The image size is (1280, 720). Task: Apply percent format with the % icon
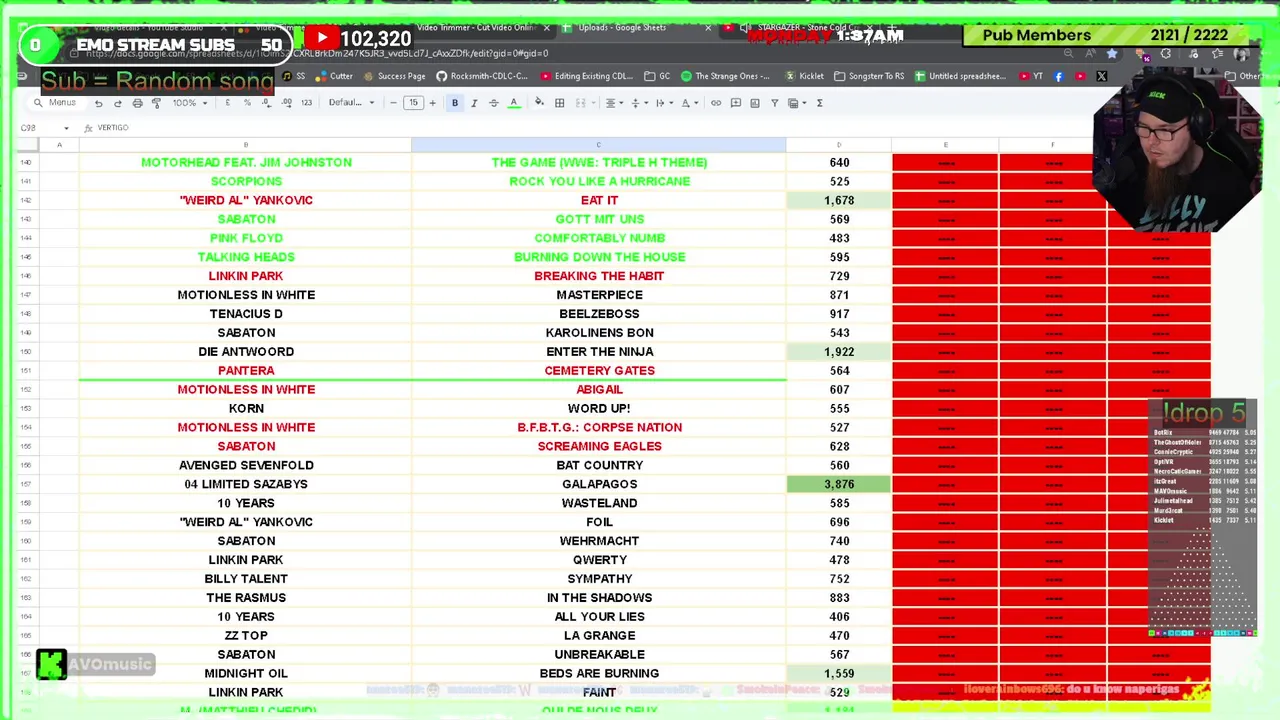click(x=247, y=103)
